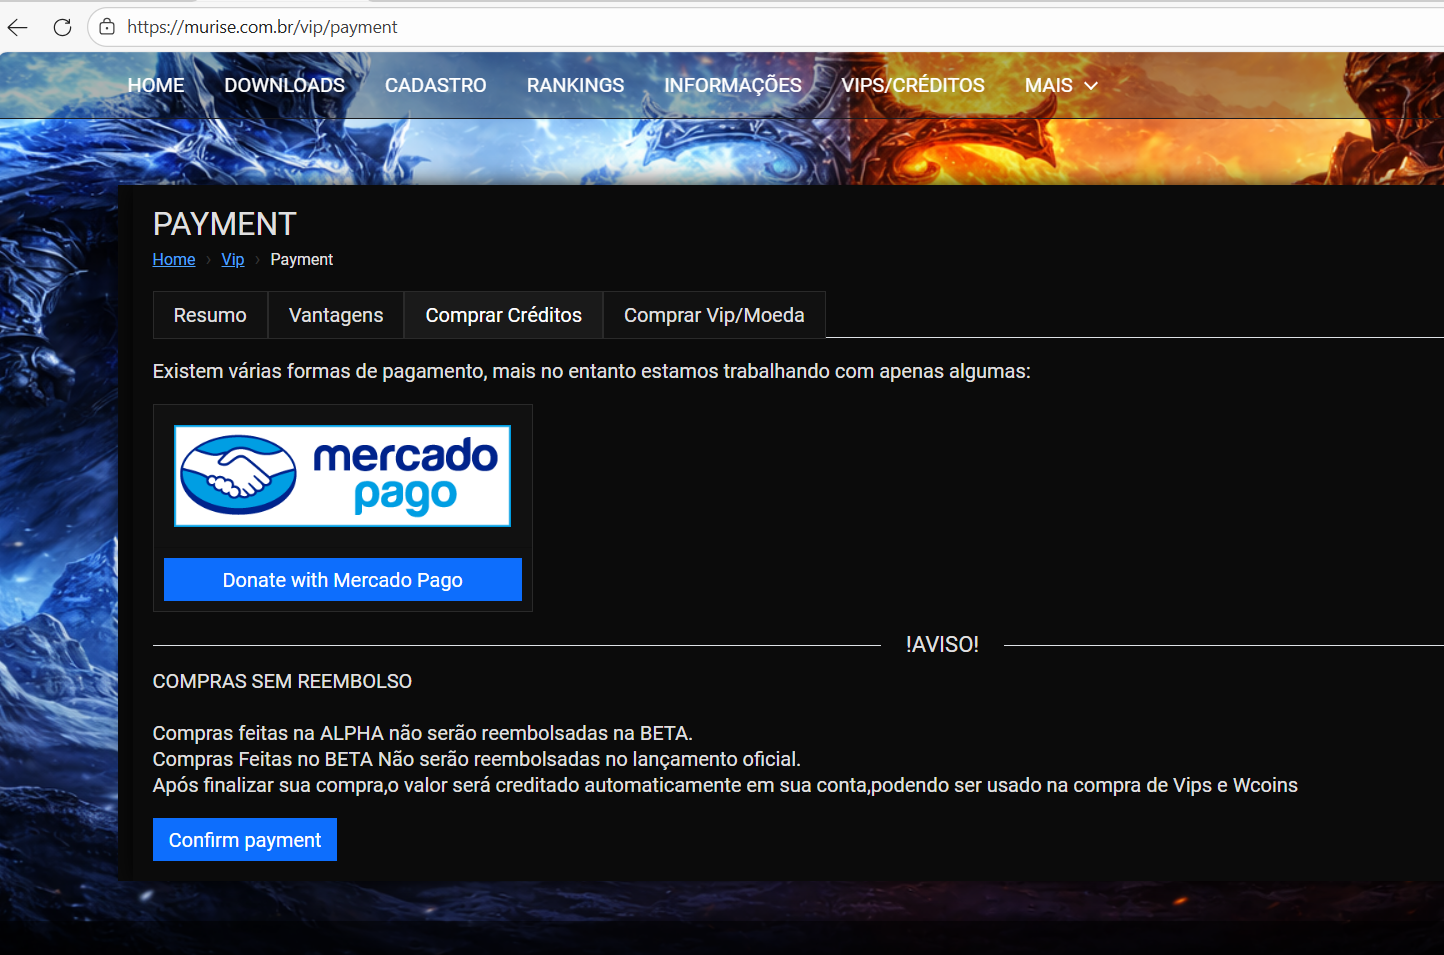Open VIPS/CRÉDITOS from the navigation bar
The image size is (1444, 955).
tap(912, 86)
